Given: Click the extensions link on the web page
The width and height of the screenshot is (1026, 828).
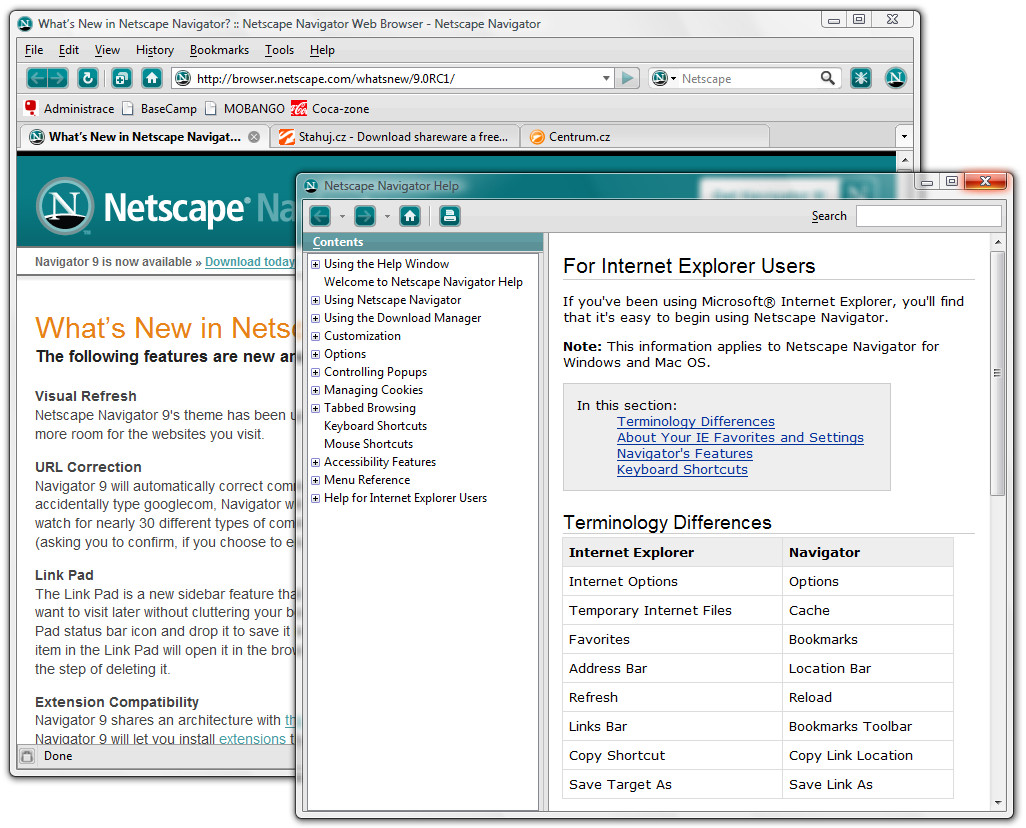Looking at the screenshot, I should pos(253,739).
